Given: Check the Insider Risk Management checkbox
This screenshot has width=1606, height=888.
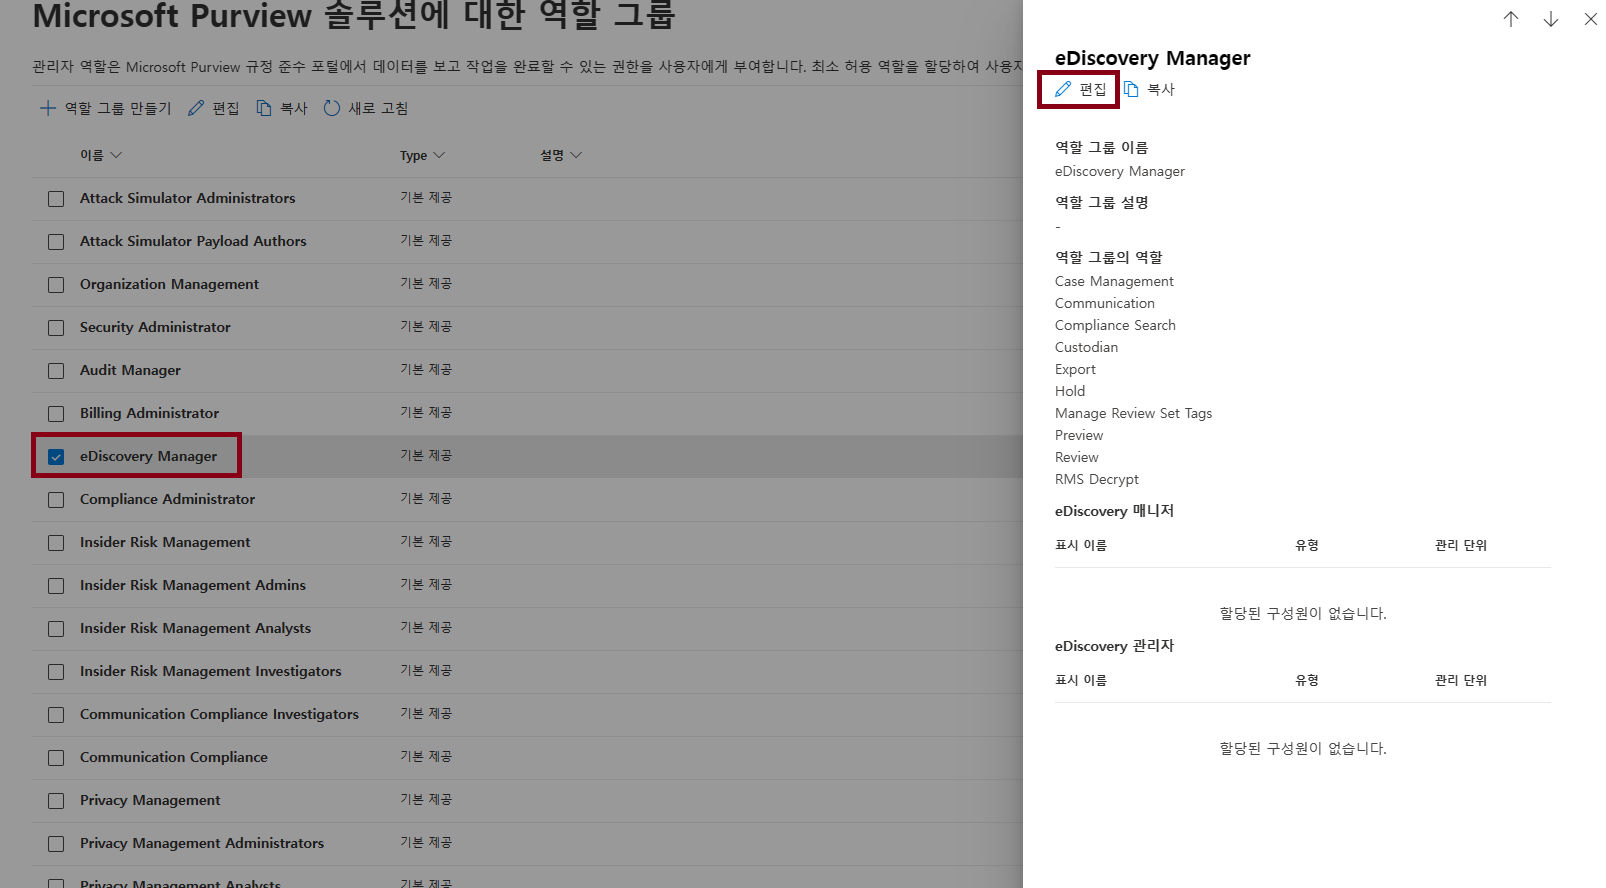Looking at the screenshot, I should [56, 543].
